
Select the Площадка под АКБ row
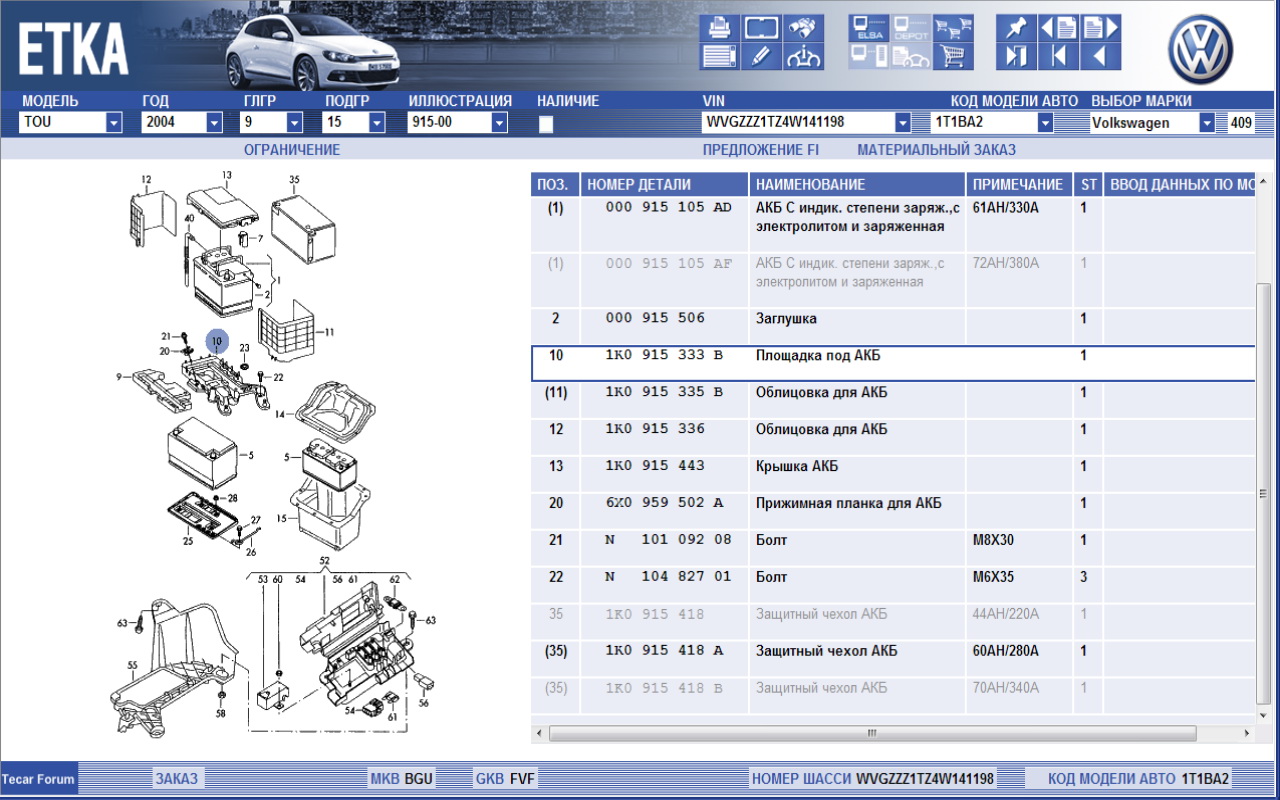coord(893,364)
